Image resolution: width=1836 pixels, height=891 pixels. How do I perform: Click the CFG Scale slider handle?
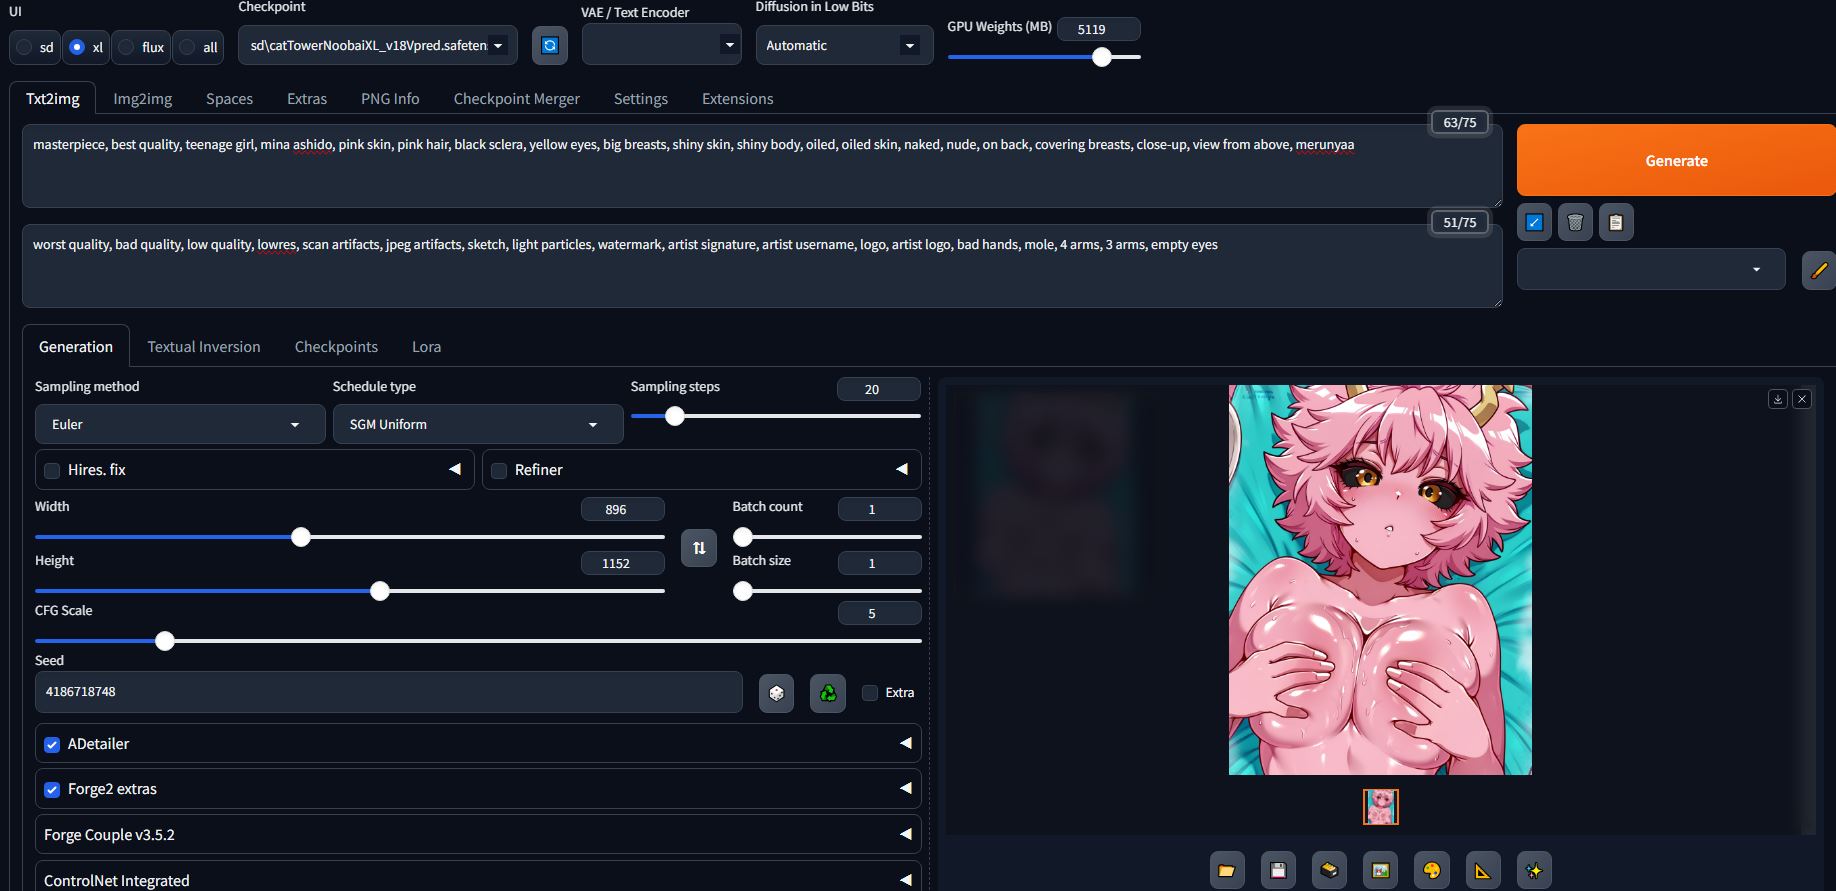[165, 641]
